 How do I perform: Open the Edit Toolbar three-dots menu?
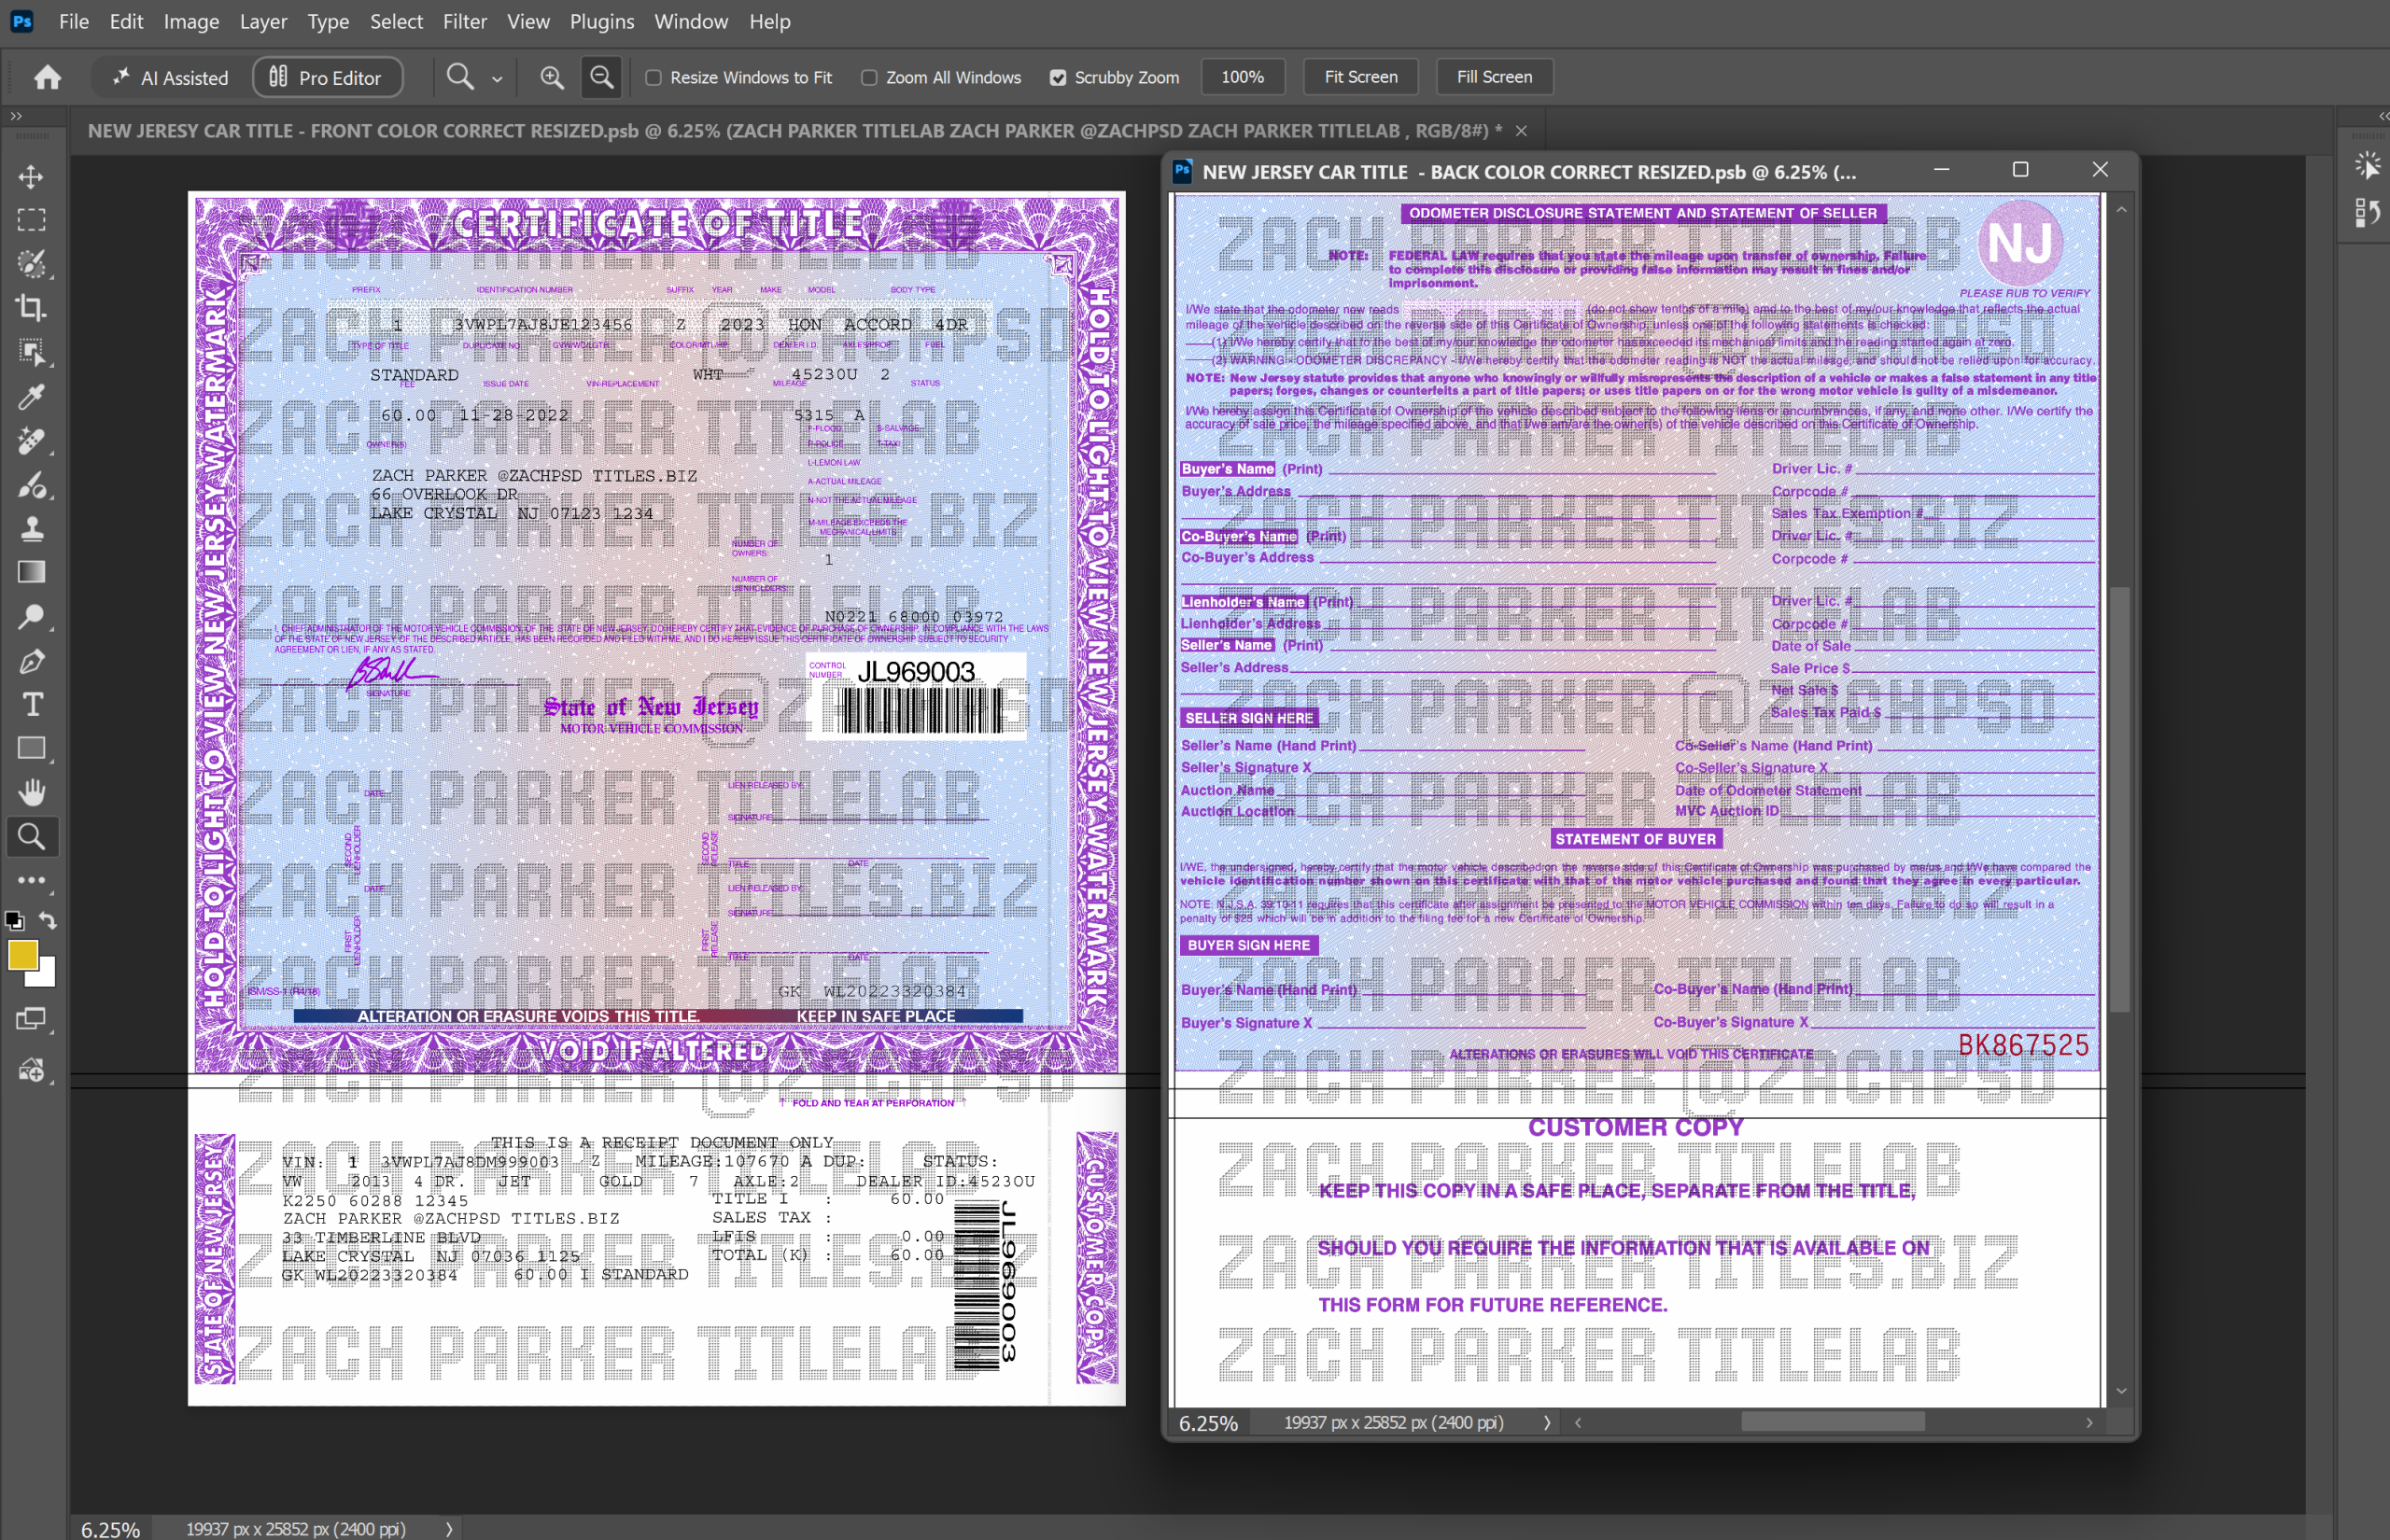tap(31, 881)
